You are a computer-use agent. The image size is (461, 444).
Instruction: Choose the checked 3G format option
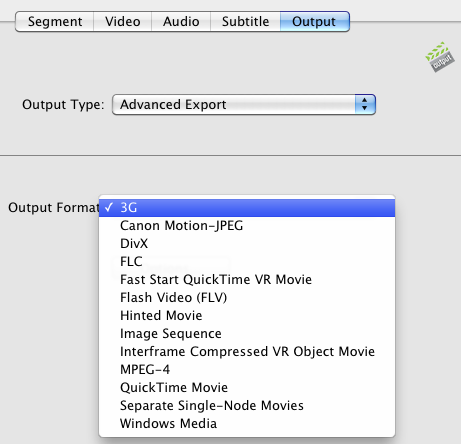click(247, 208)
